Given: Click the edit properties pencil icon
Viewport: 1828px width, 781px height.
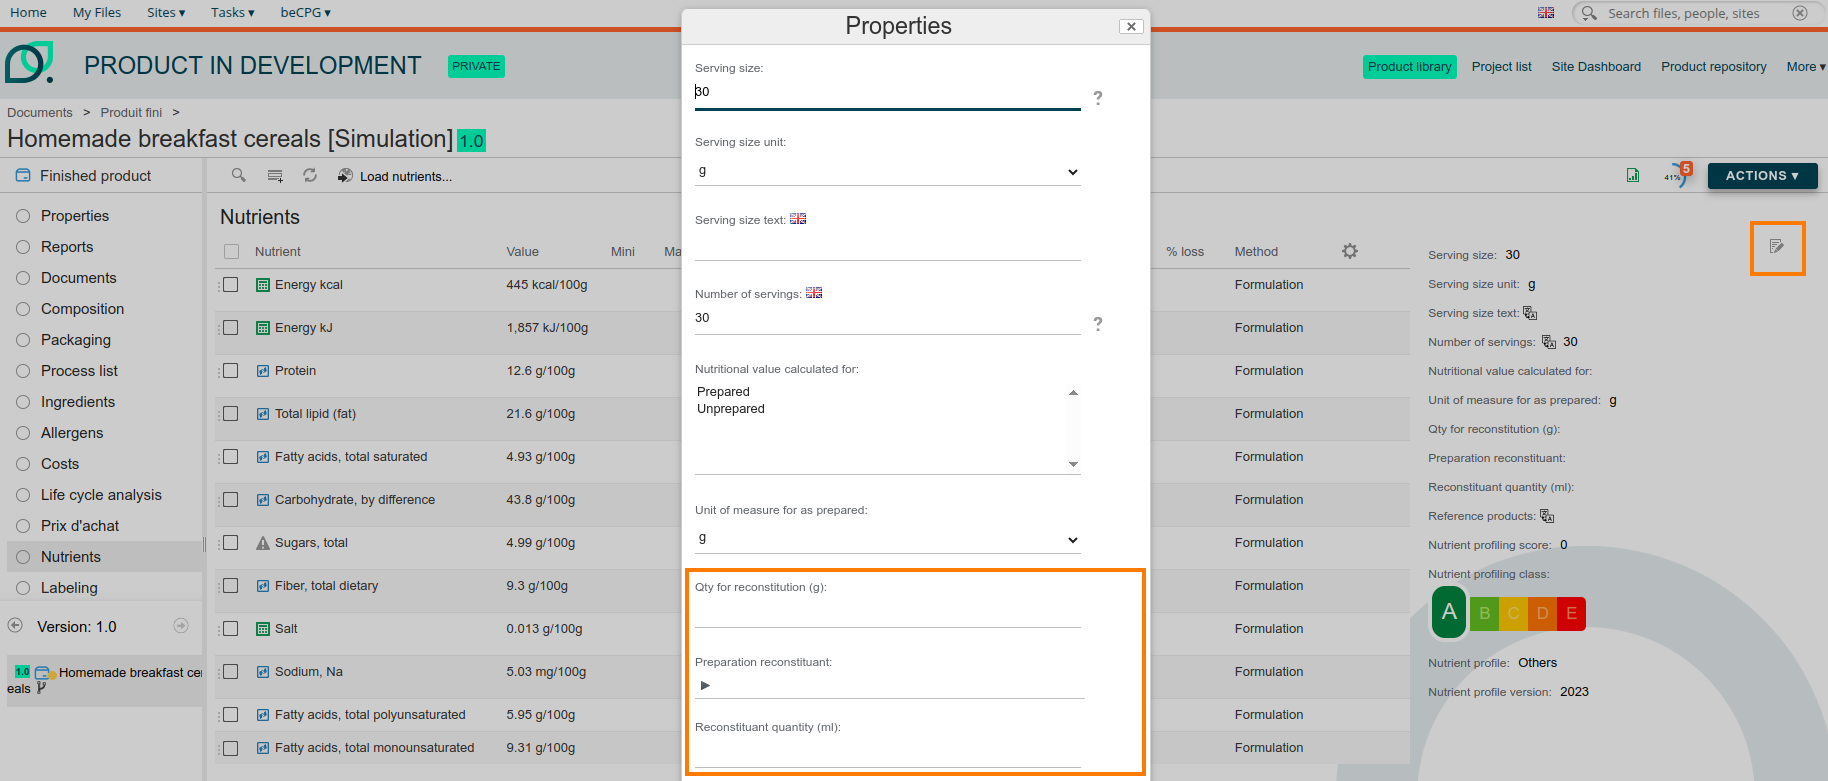Looking at the screenshot, I should click(x=1776, y=247).
